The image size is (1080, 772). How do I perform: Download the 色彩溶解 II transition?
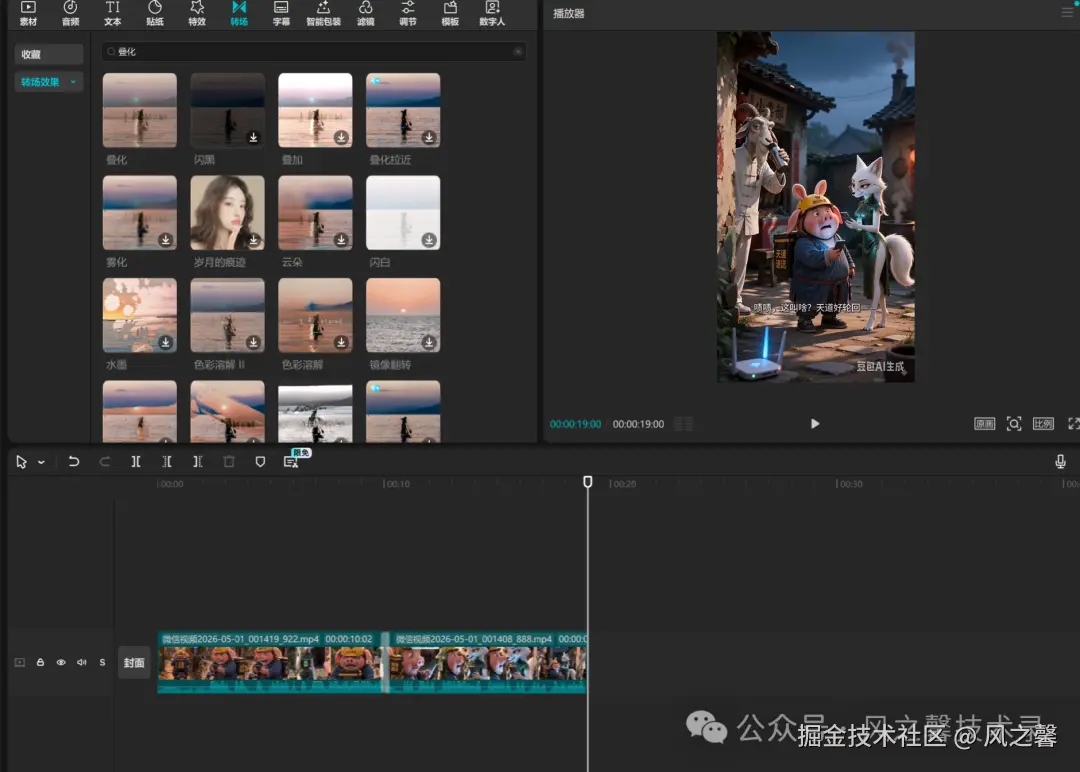(253, 342)
